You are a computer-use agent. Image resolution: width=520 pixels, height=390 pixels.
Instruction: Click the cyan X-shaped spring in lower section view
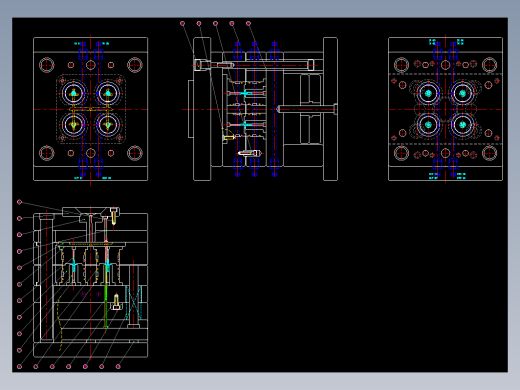pyautogui.click(x=134, y=302)
